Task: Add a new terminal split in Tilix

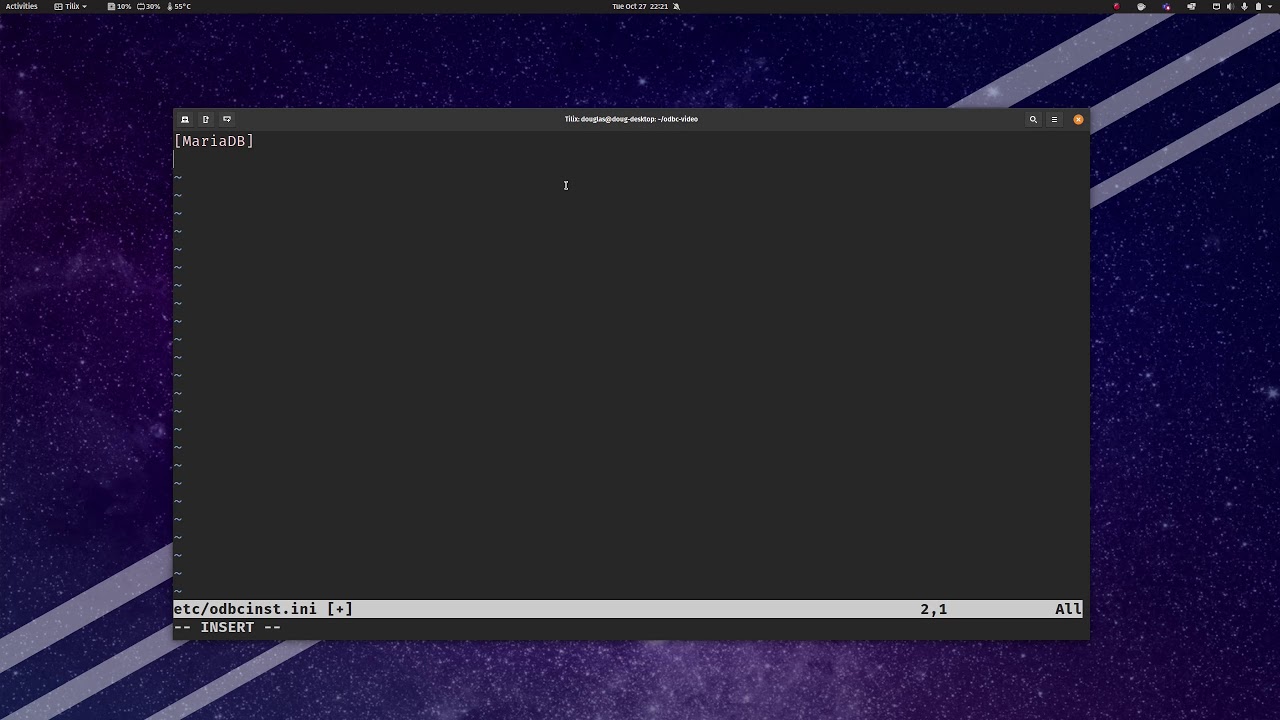Action: tap(206, 119)
